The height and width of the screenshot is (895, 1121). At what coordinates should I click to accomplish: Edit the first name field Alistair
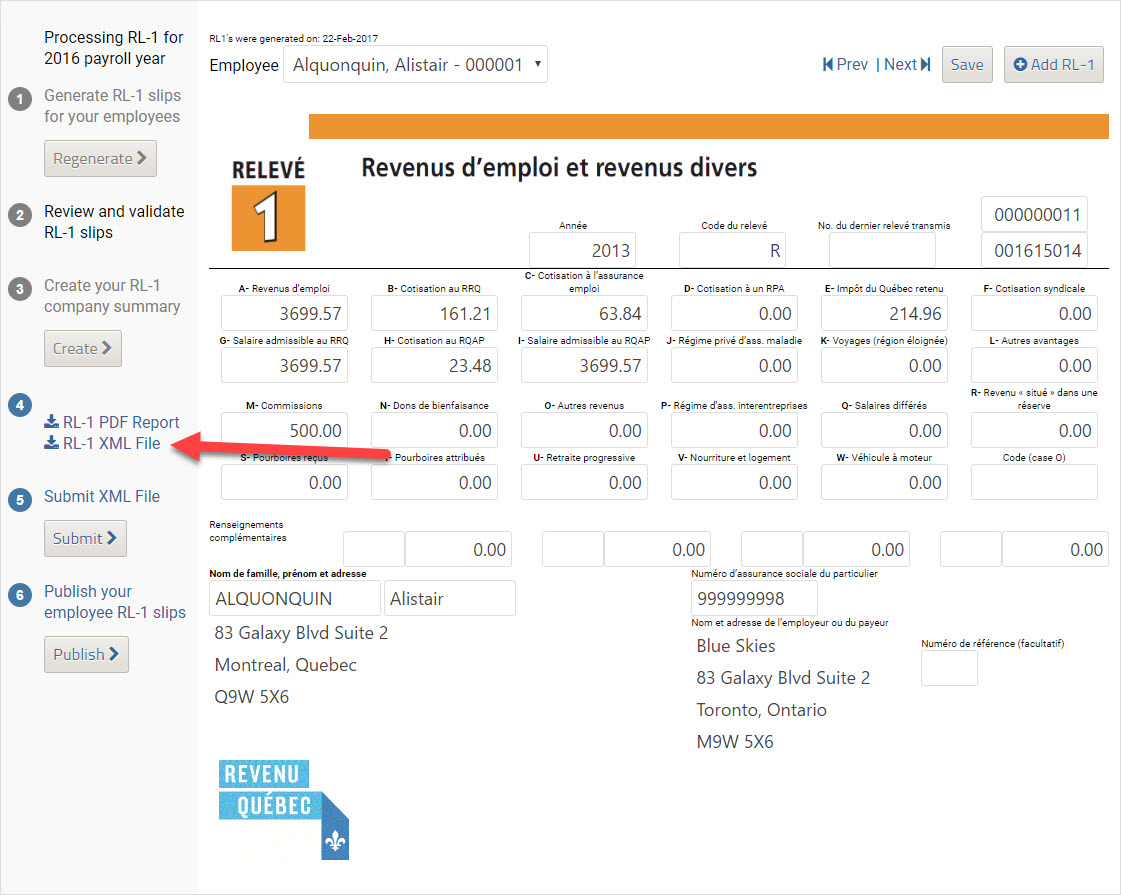click(x=450, y=598)
